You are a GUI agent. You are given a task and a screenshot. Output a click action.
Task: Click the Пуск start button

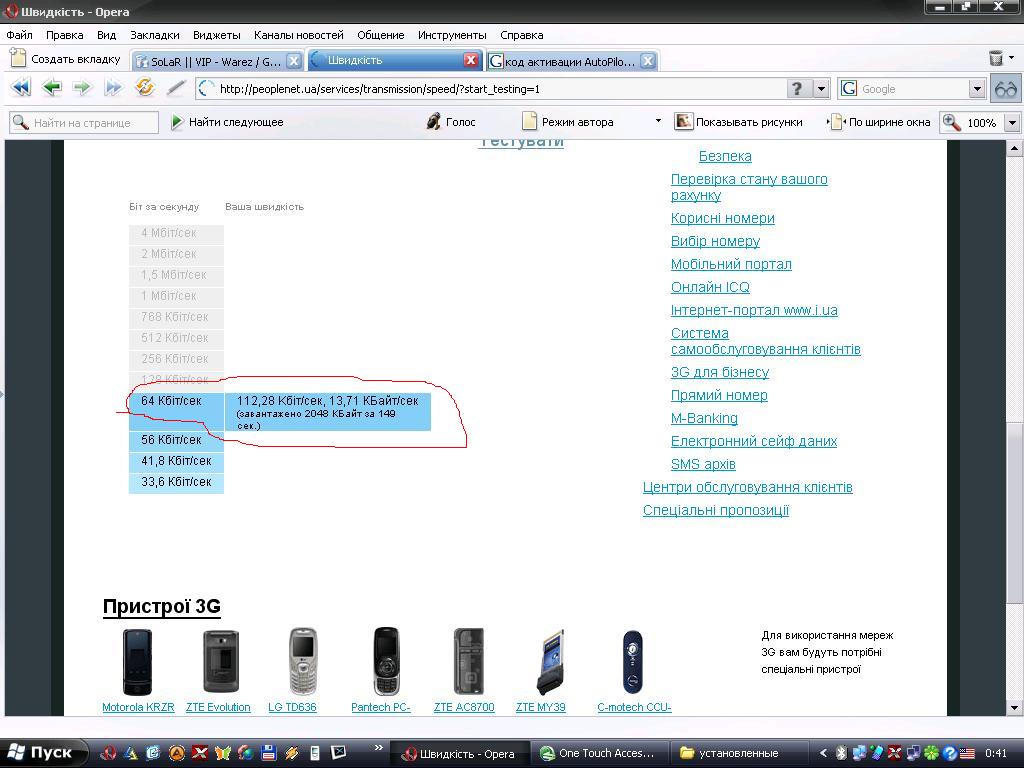pos(40,753)
